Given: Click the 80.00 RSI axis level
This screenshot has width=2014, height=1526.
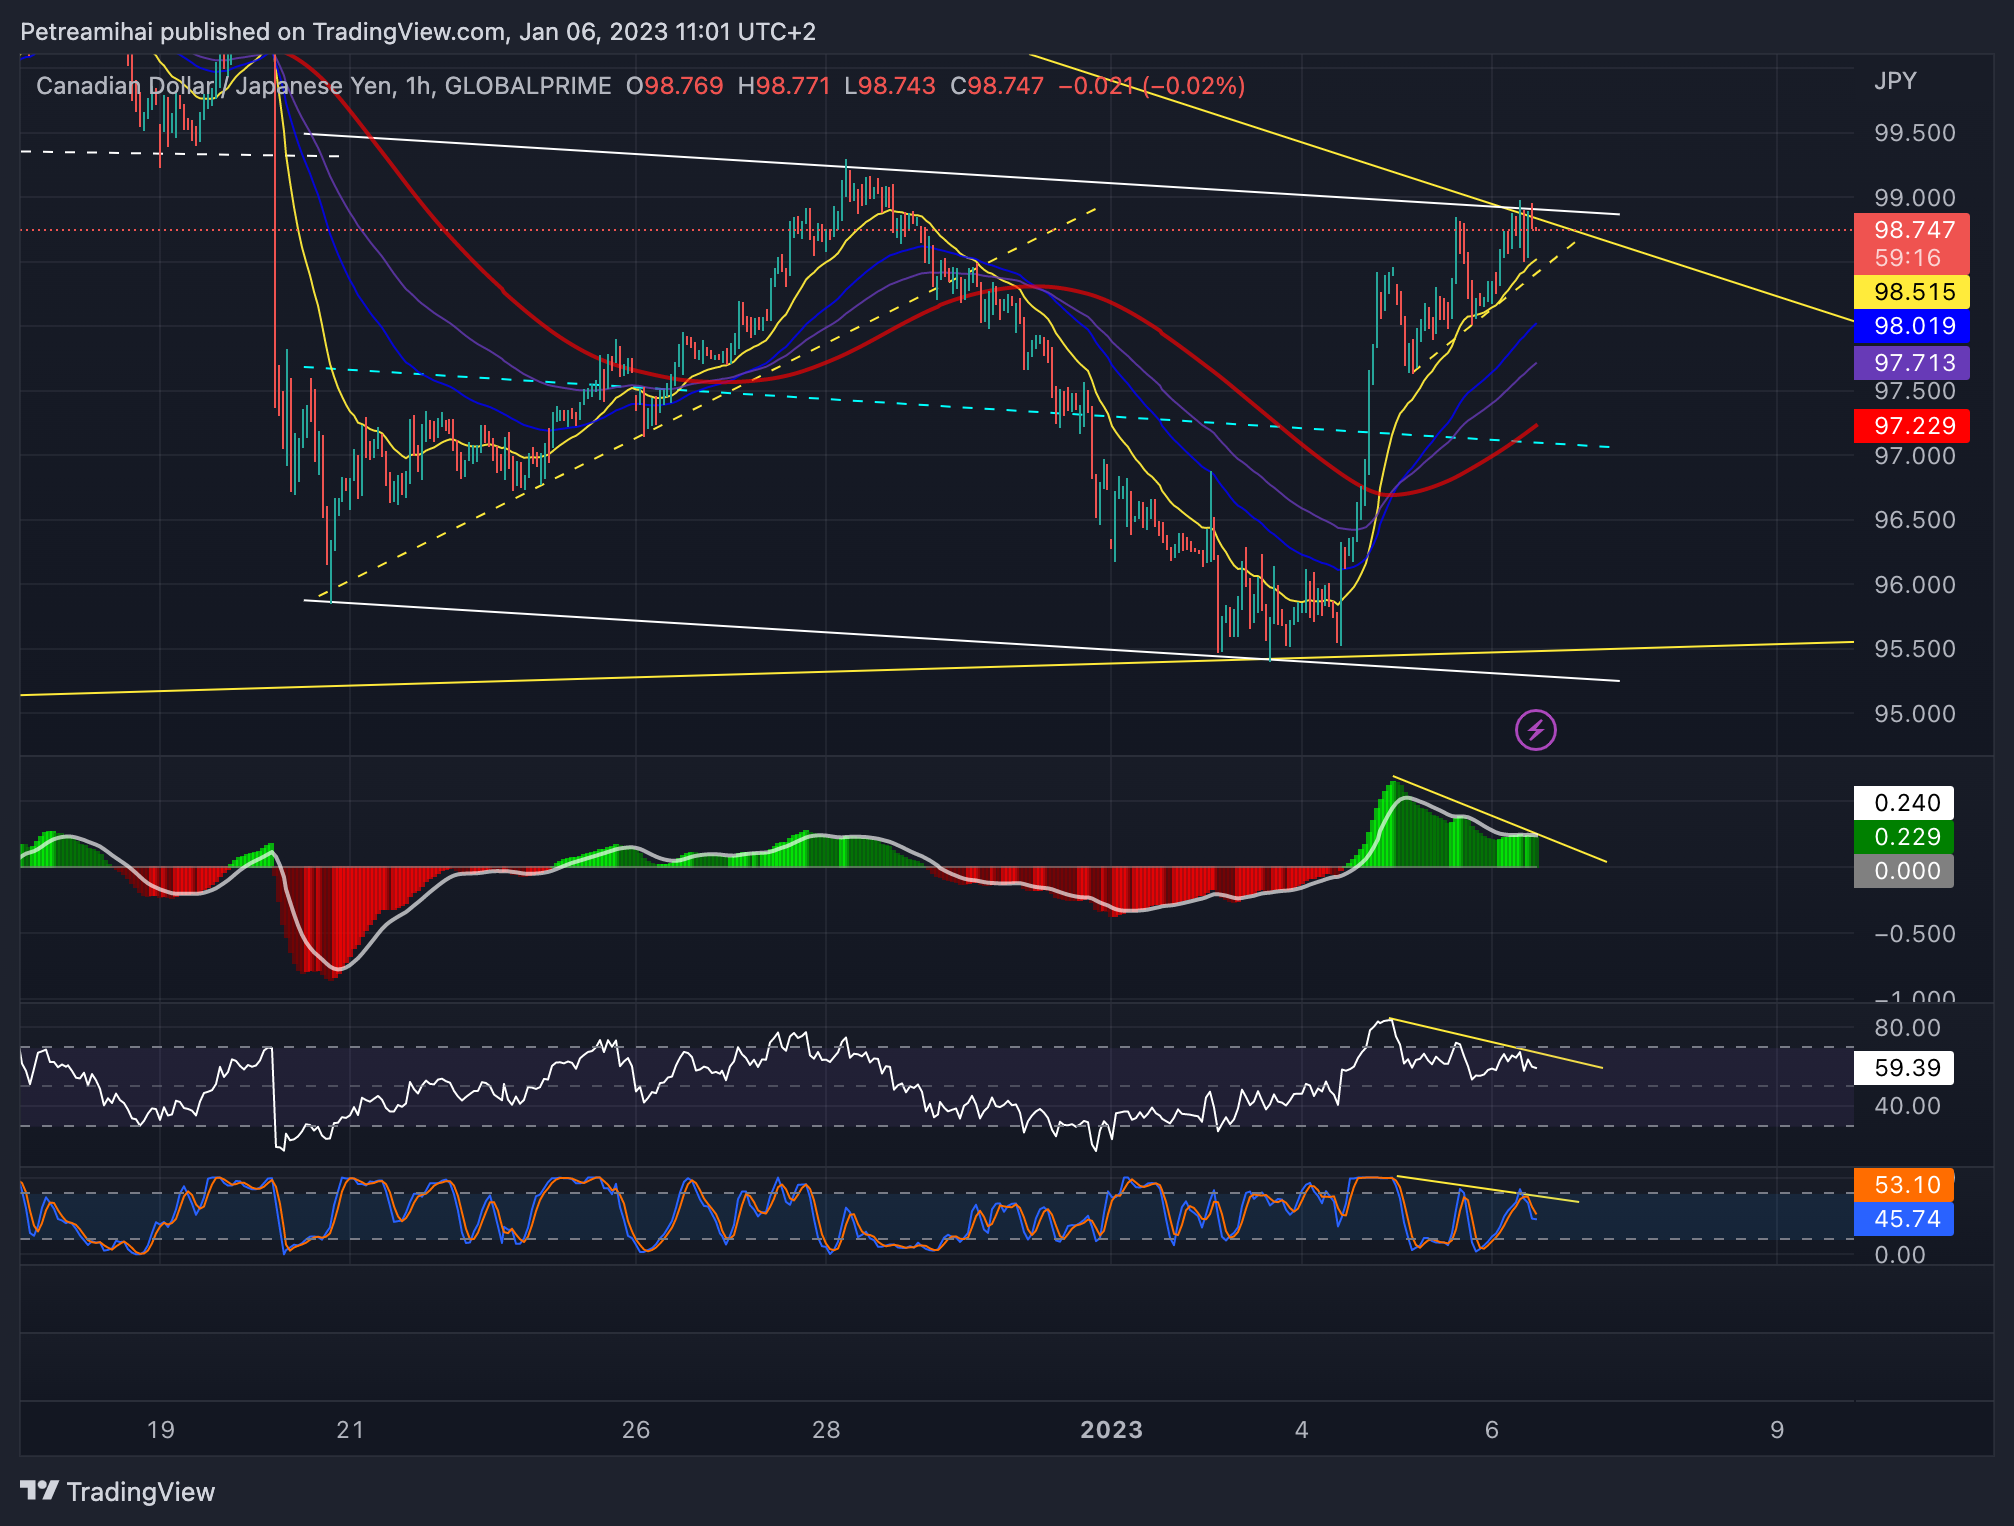Looking at the screenshot, I should (1907, 1028).
